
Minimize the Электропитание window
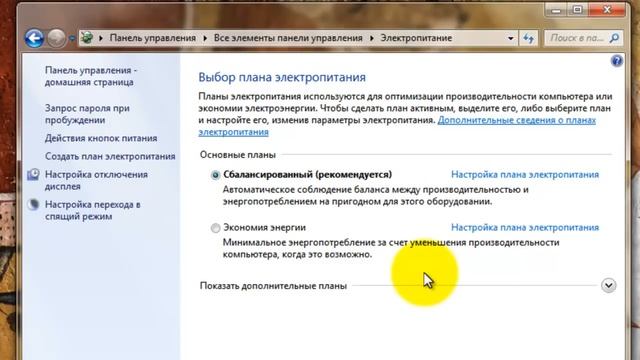click(x=556, y=10)
